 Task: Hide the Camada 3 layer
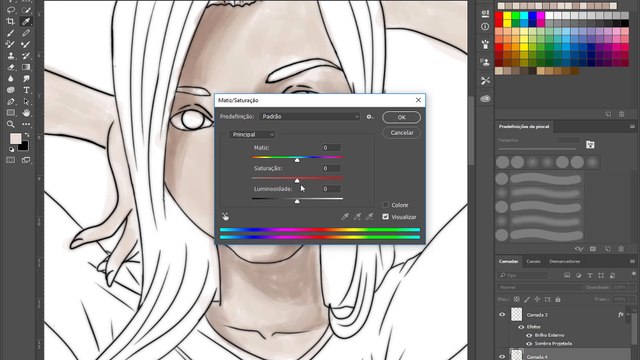pyautogui.click(x=502, y=315)
